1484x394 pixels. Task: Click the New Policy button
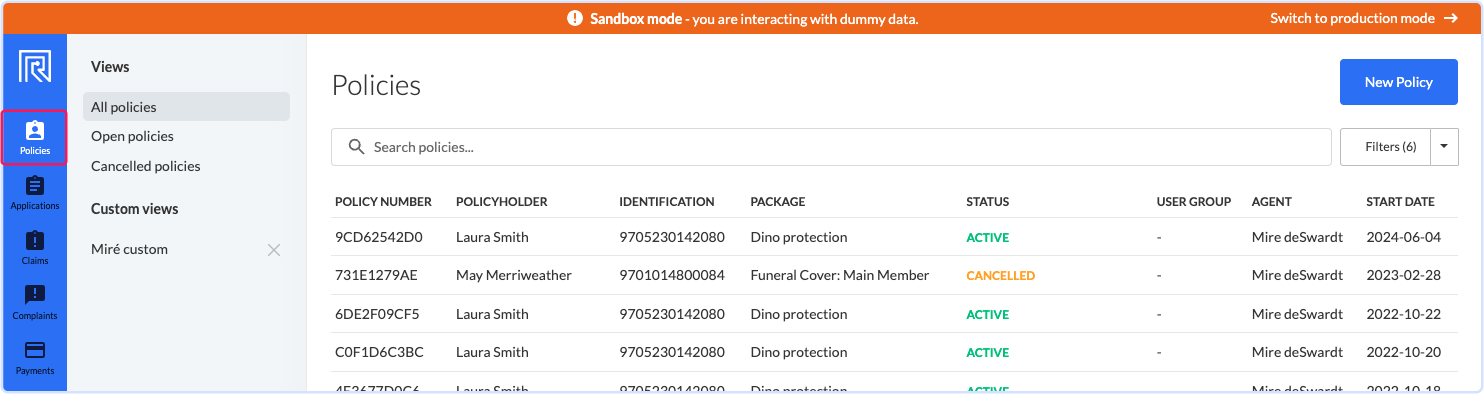(1399, 82)
